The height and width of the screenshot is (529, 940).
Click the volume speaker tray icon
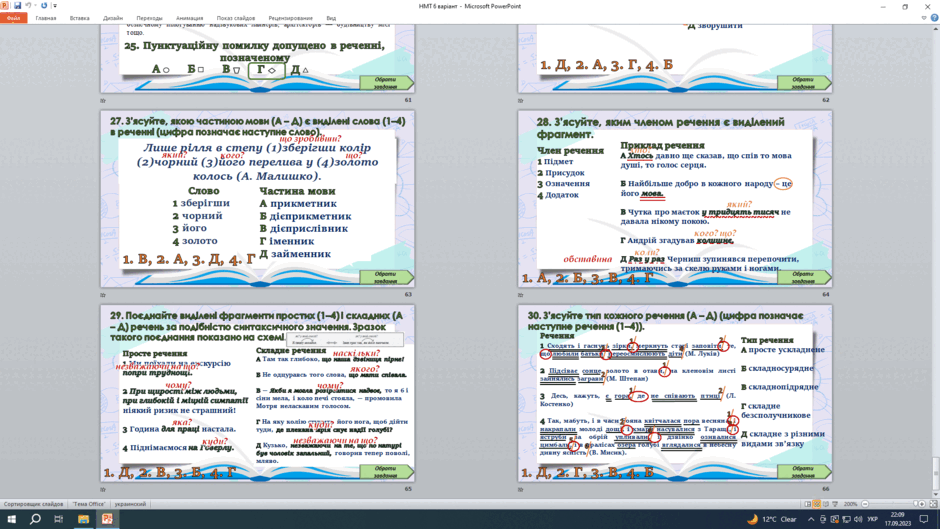pyautogui.click(x=857, y=519)
